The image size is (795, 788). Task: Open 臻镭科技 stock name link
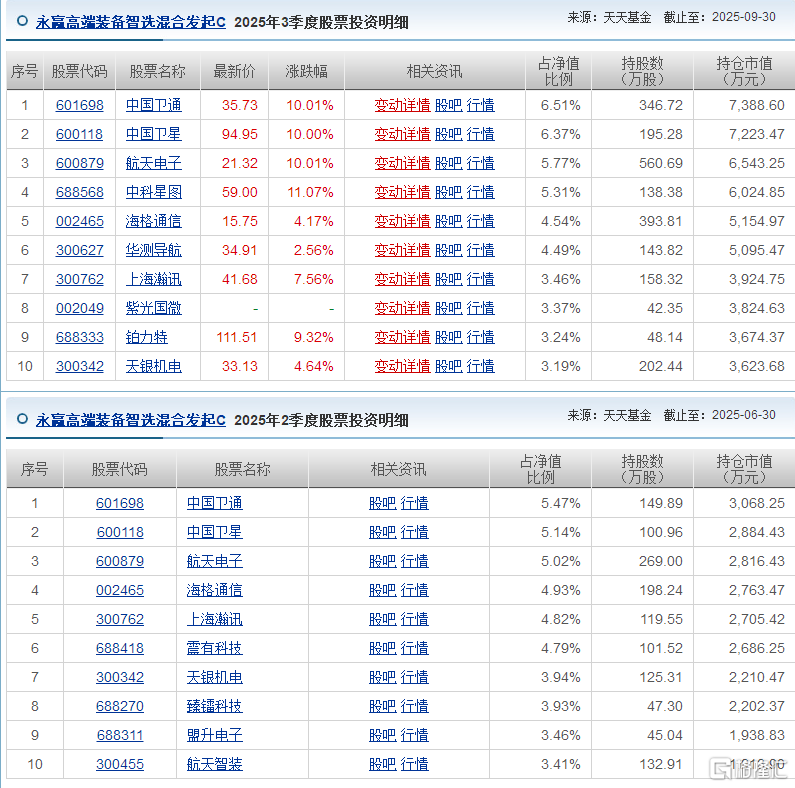(x=214, y=706)
